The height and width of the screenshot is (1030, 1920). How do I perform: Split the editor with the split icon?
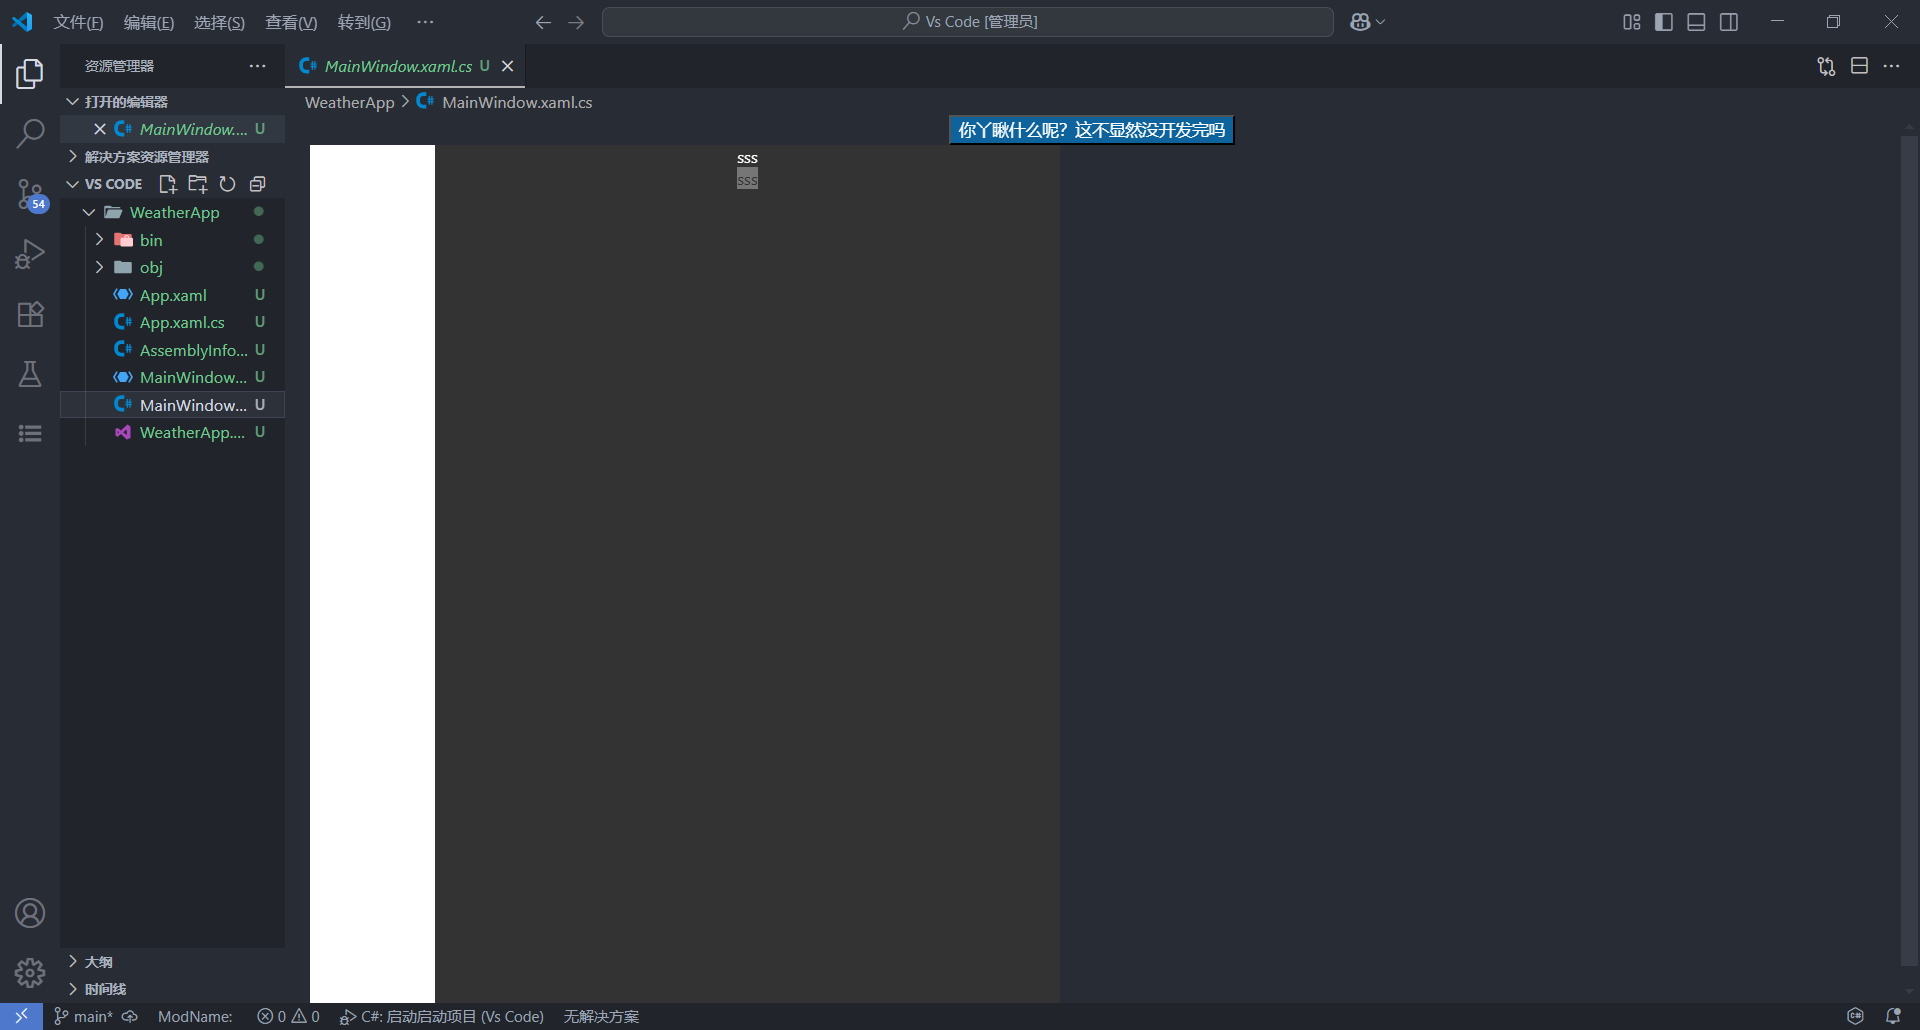[x=1859, y=66]
